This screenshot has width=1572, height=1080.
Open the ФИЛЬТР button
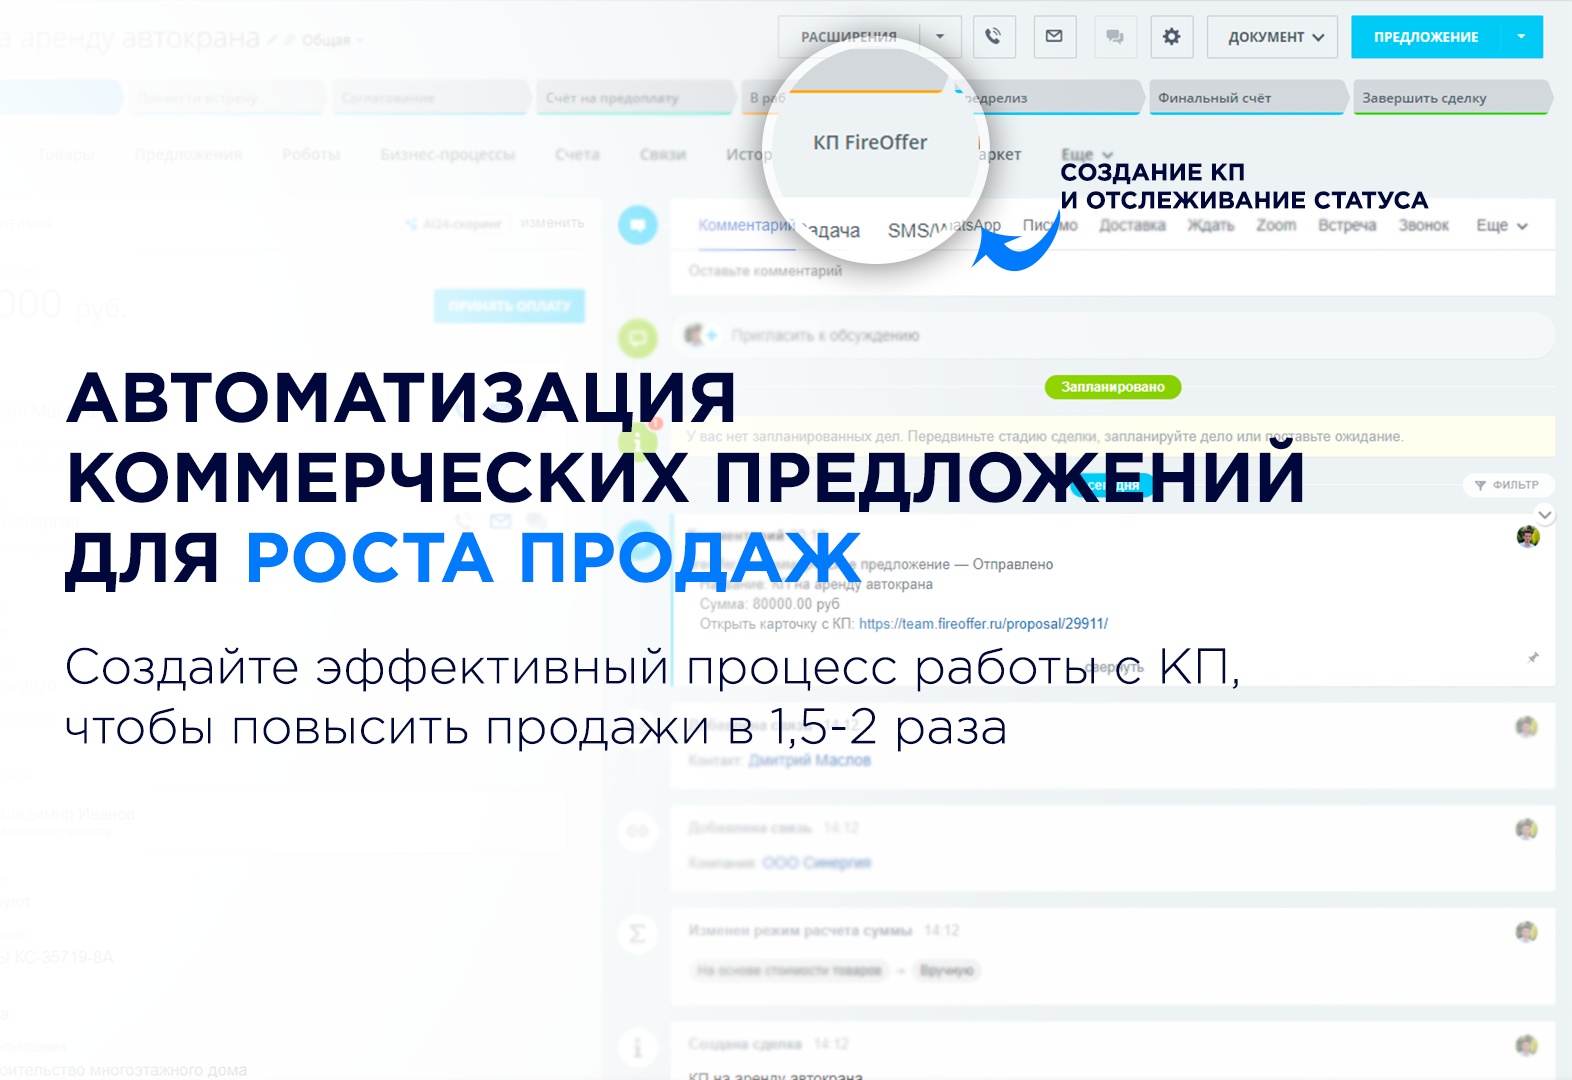1507,485
